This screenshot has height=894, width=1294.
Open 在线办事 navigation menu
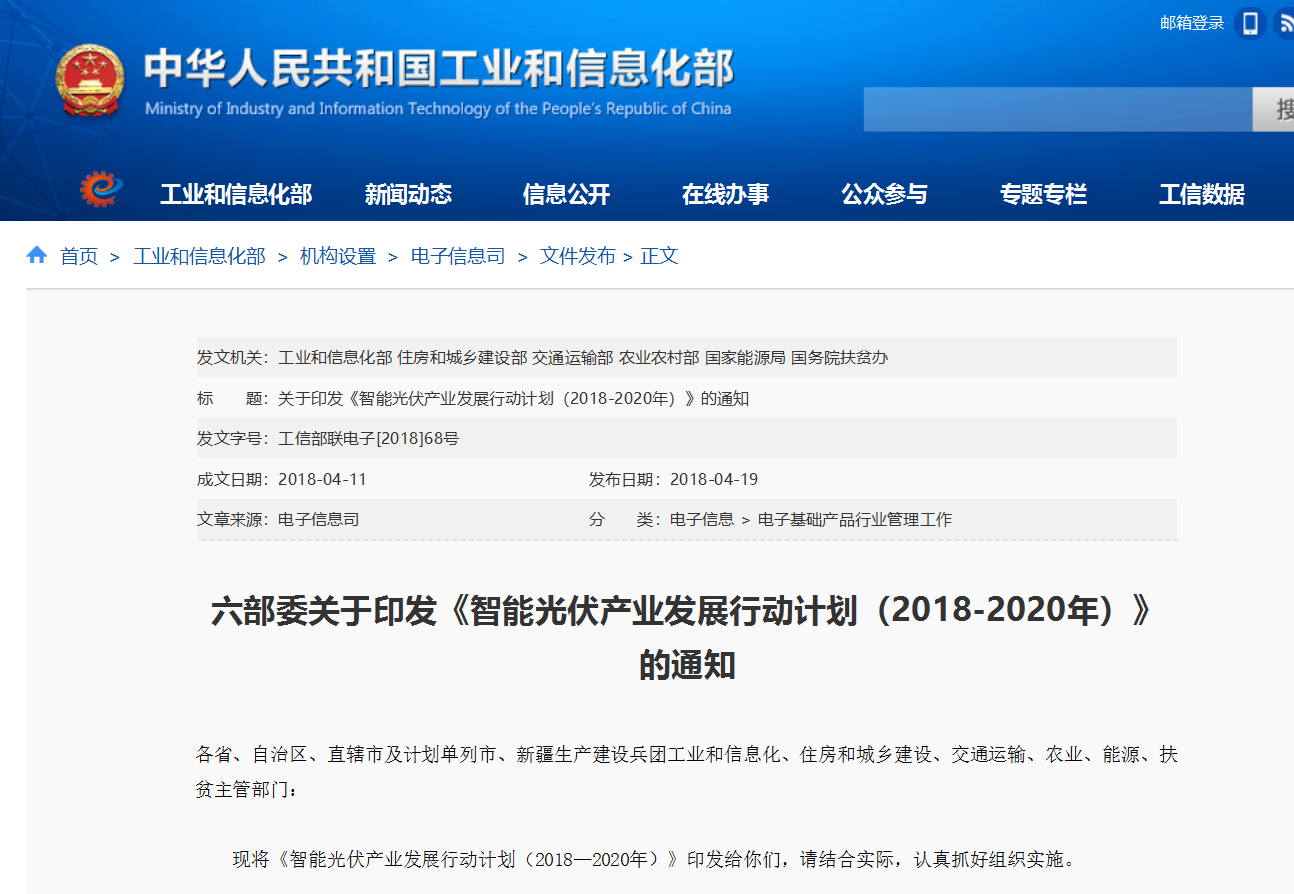point(725,195)
